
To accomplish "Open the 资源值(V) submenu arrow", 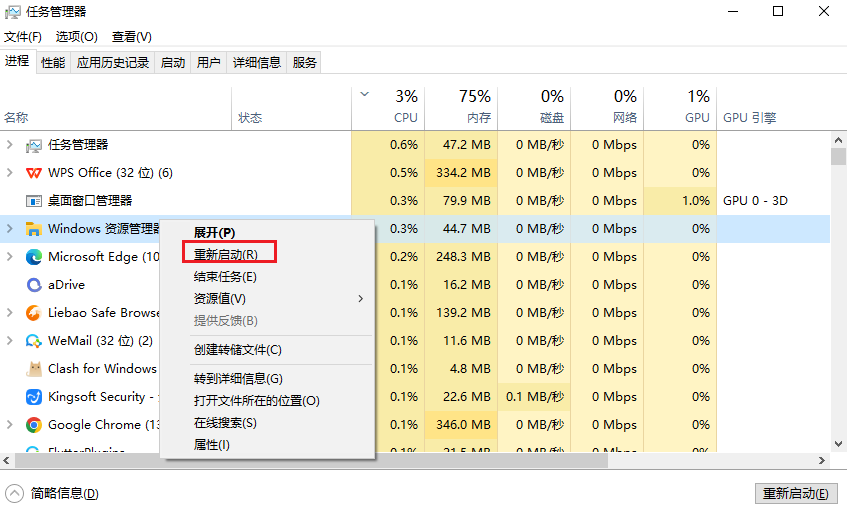I will pos(360,299).
